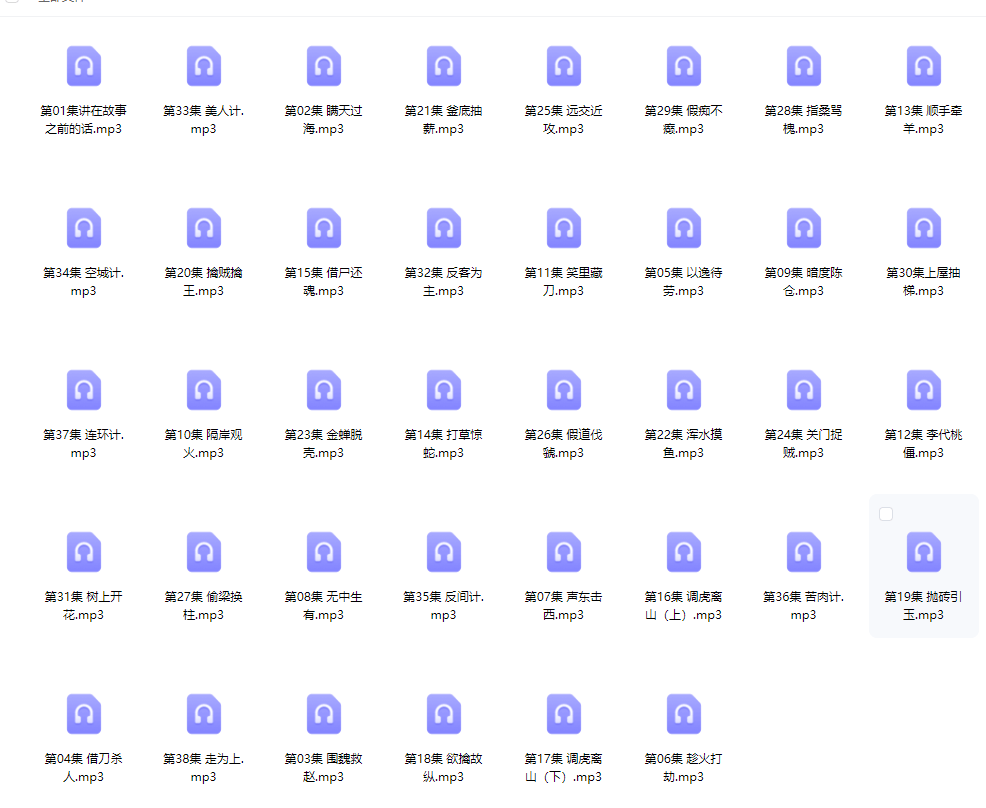Click the headphone icon above 第05集 以逸待劳
Image resolution: width=986 pixels, height=808 pixels.
[x=684, y=228]
